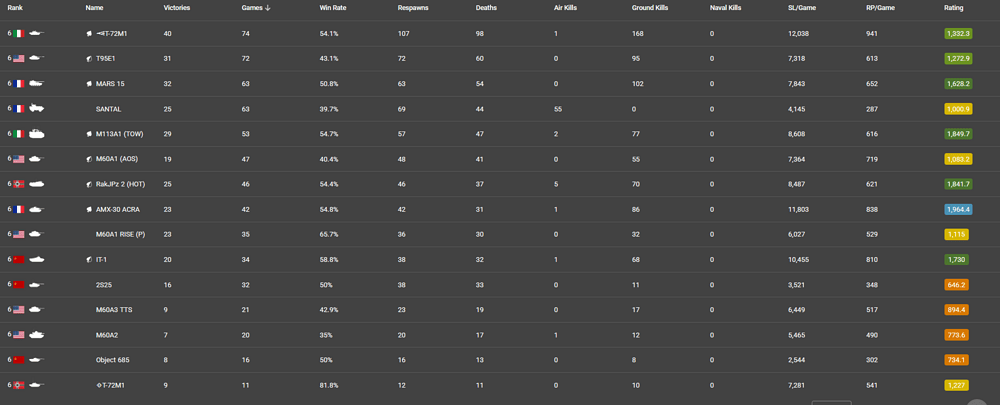Click the tank icon in the M60A2 row
The height and width of the screenshot is (405, 1000).
(x=37, y=334)
